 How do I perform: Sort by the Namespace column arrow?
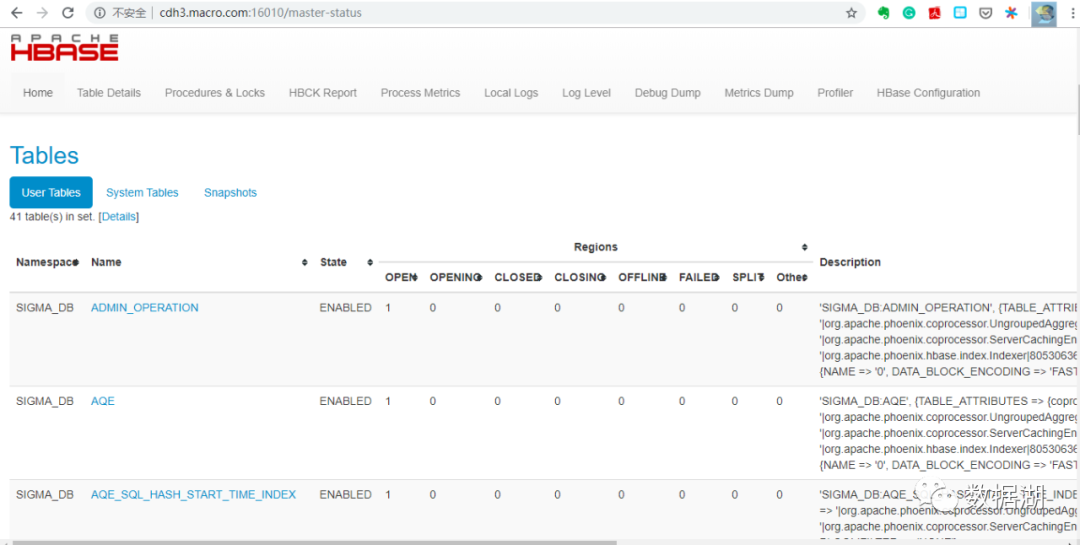coord(76,263)
